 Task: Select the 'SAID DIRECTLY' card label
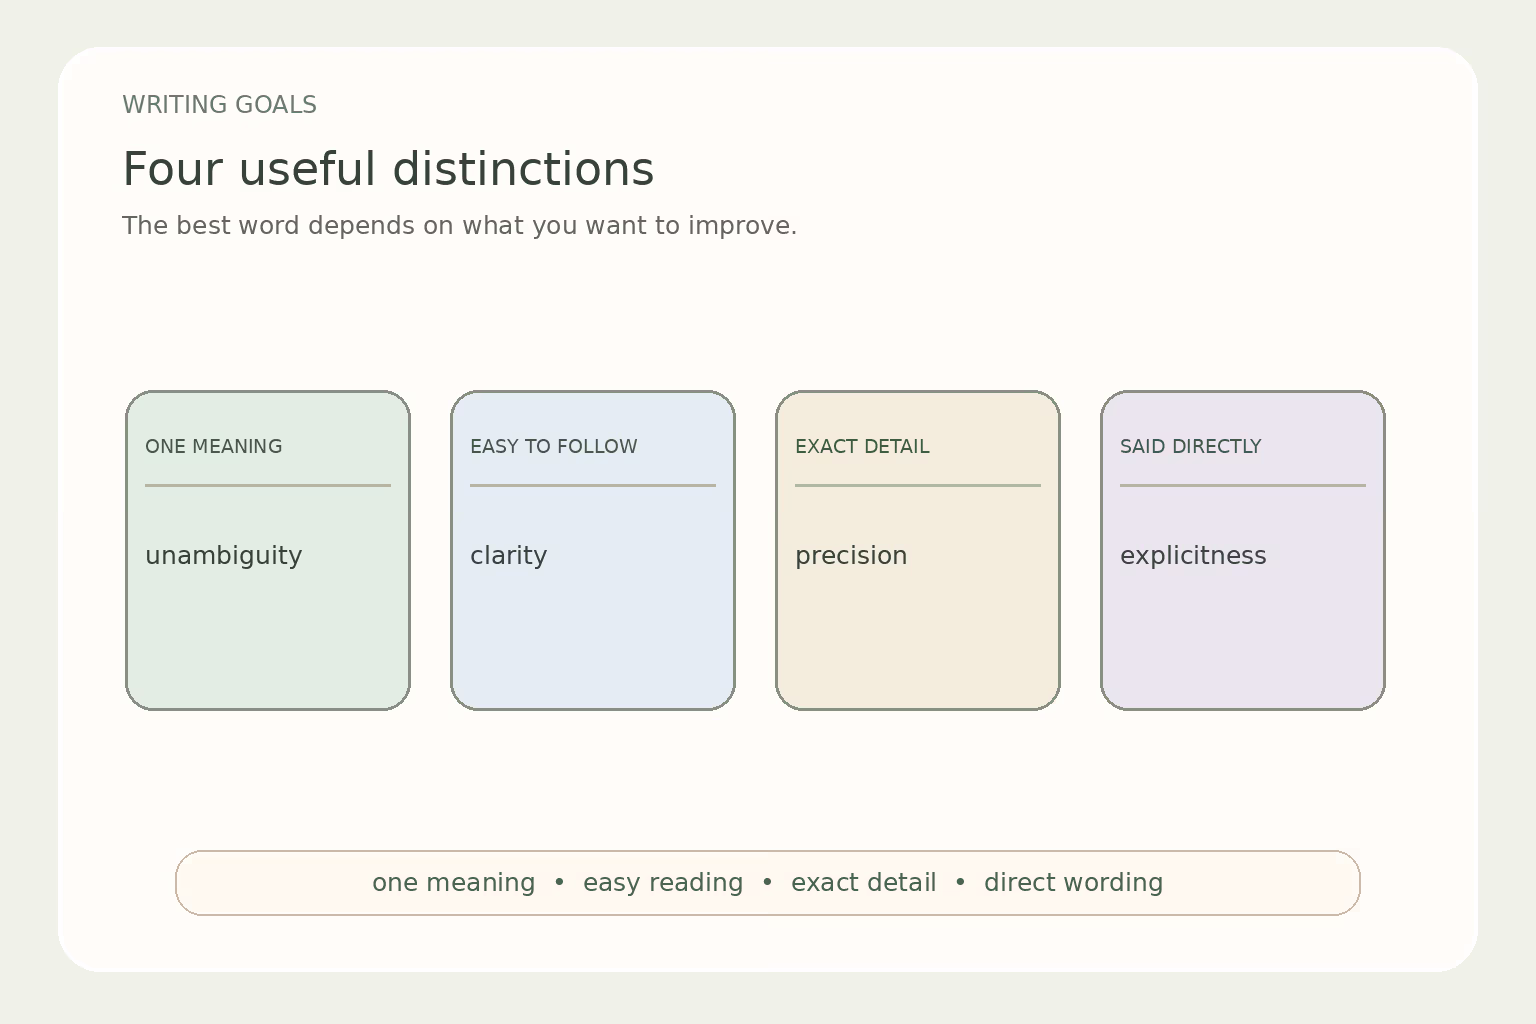coord(1190,447)
